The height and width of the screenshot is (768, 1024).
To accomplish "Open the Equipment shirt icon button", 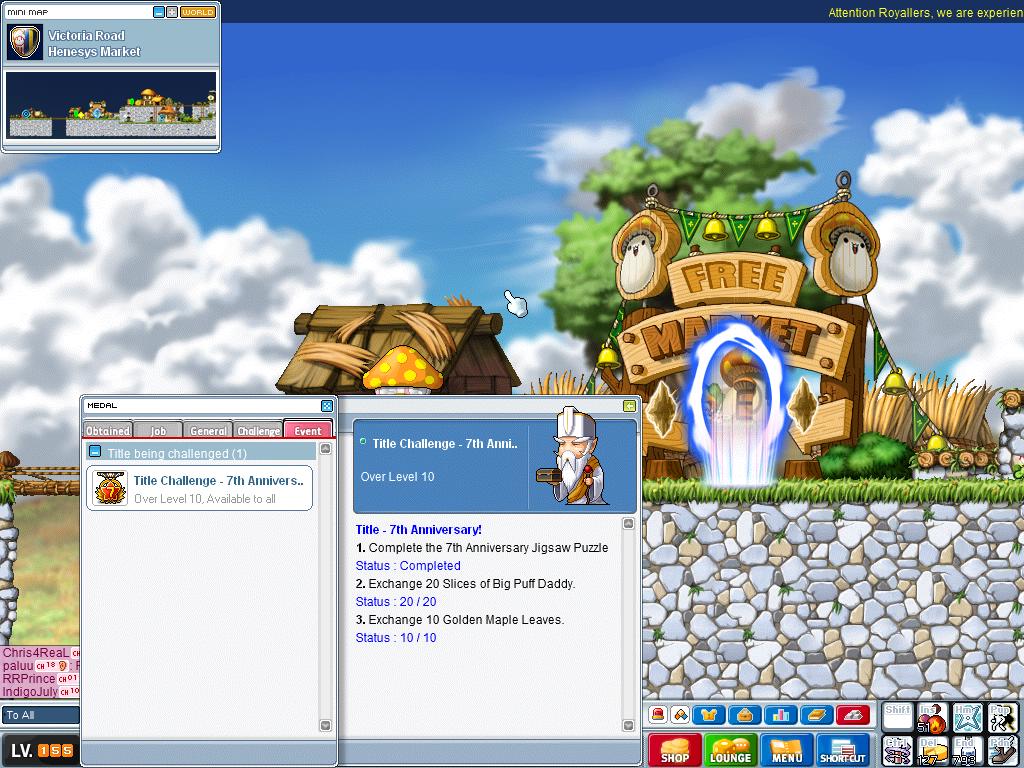I will (x=709, y=715).
